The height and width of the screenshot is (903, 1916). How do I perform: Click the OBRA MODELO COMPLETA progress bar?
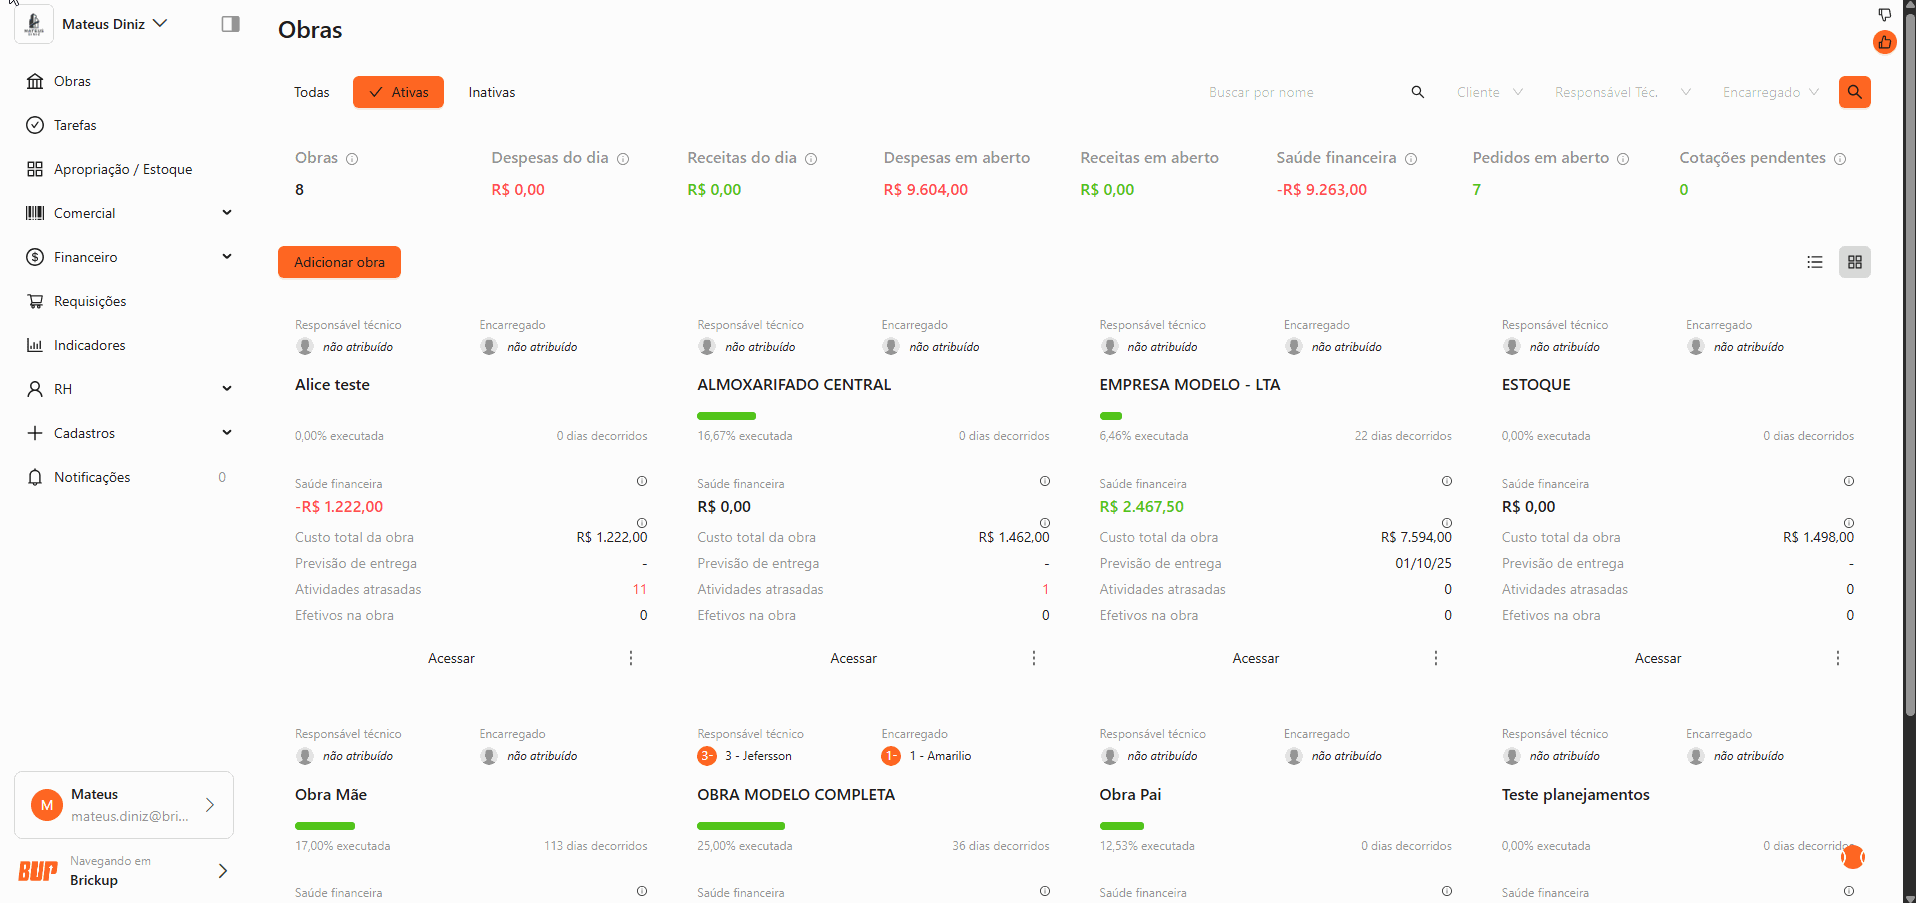point(741,826)
